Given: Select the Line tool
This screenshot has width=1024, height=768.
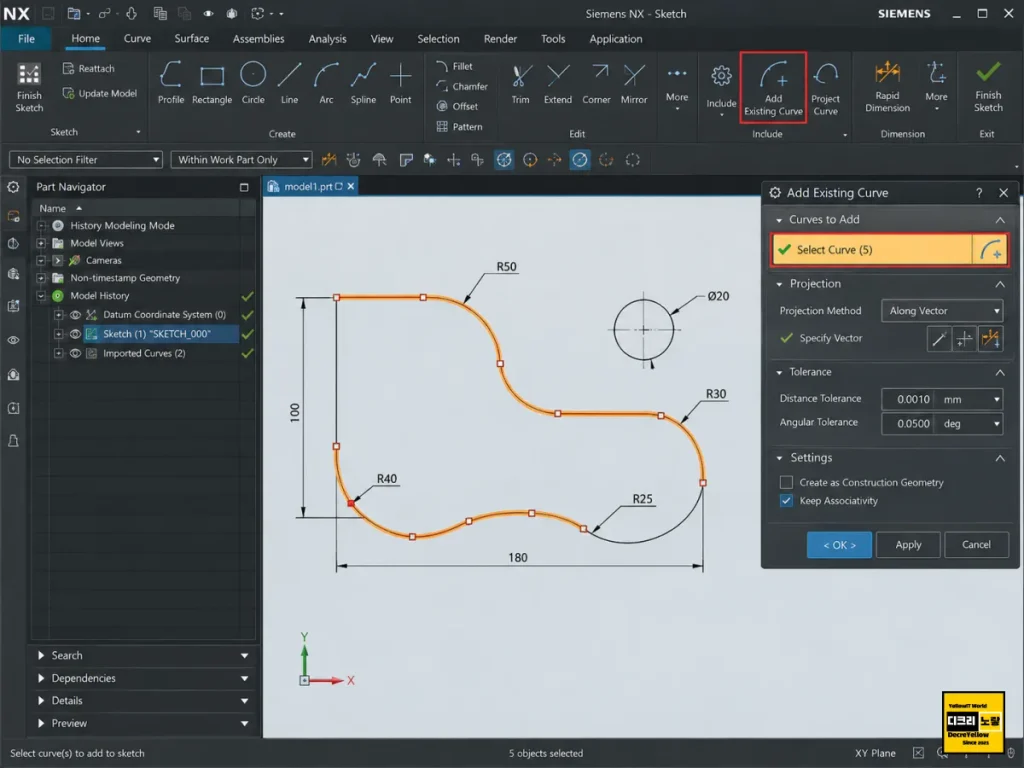Looking at the screenshot, I should point(289,82).
